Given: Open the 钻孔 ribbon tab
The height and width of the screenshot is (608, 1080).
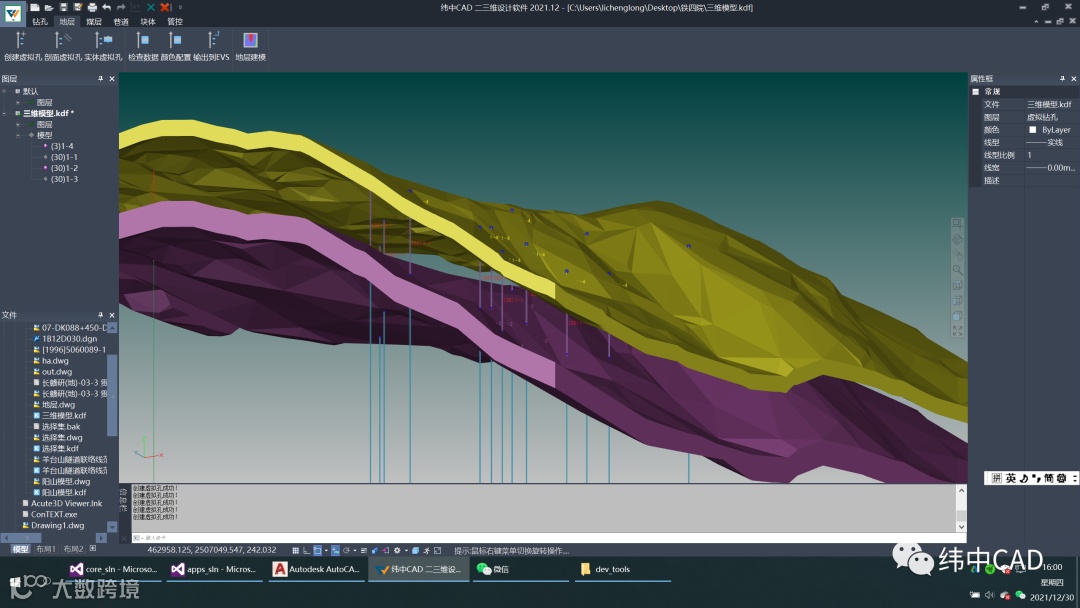Looking at the screenshot, I should 40,21.
